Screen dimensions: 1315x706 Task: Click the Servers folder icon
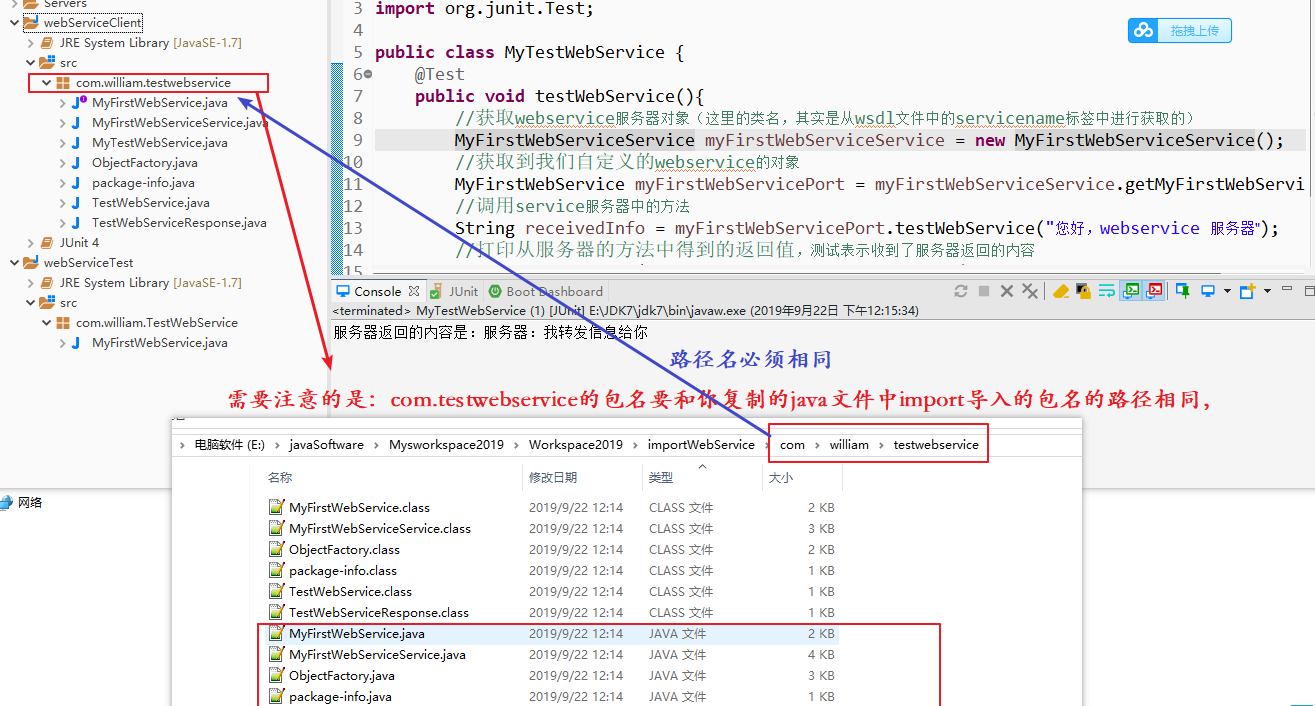[x=31, y=4]
